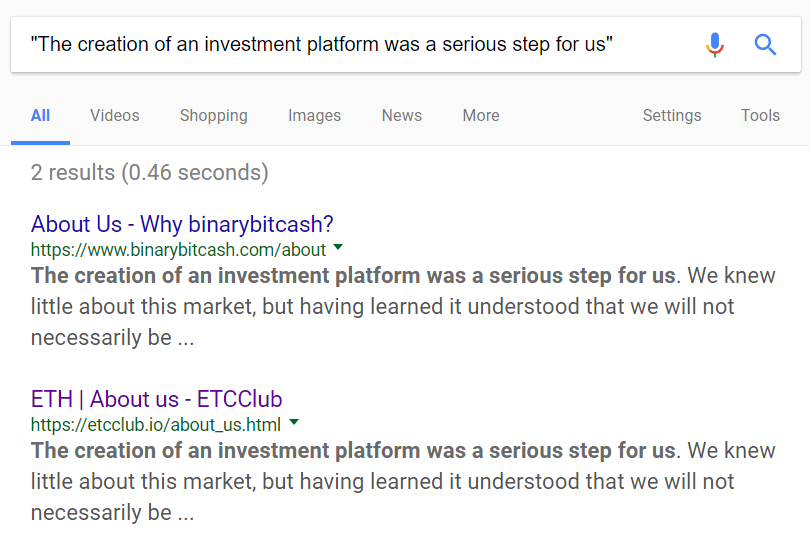809x547 pixels.
Task: Click the binarybitcash result snippet text
Action: tap(402, 307)
